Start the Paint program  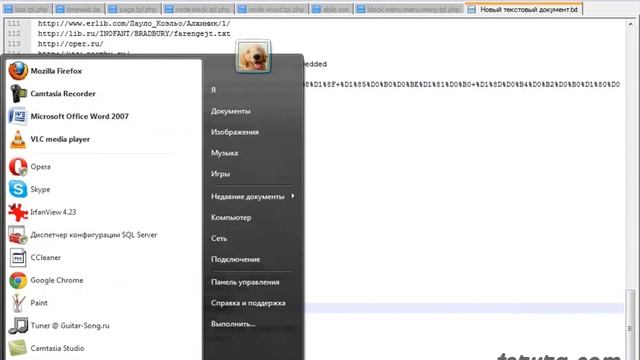tap(39, 303)
